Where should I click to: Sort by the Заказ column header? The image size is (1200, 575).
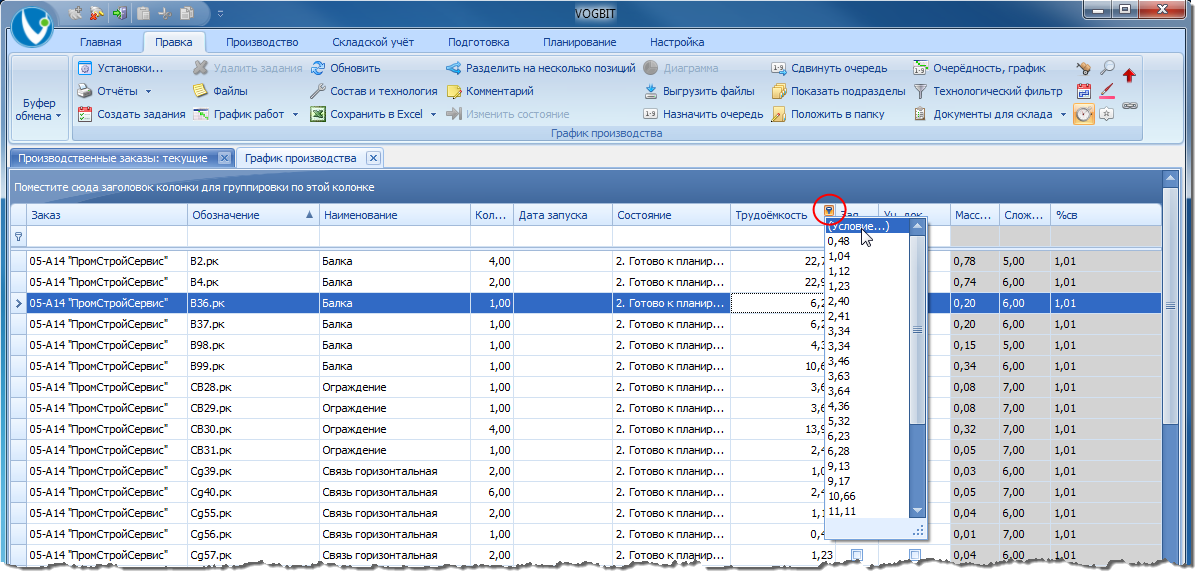(106, 215)
